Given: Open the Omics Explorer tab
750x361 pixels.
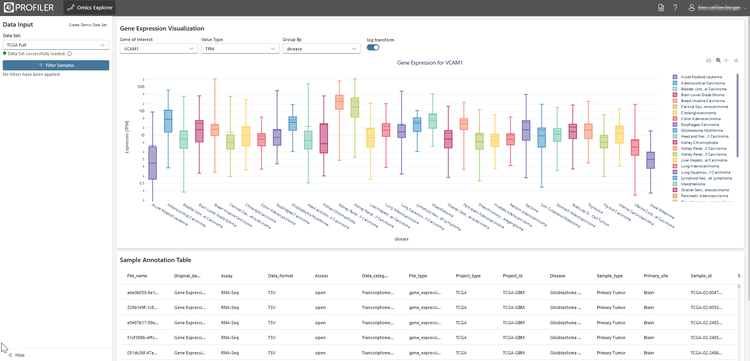Looking at the screenshot, I should (x=89, y=8).
